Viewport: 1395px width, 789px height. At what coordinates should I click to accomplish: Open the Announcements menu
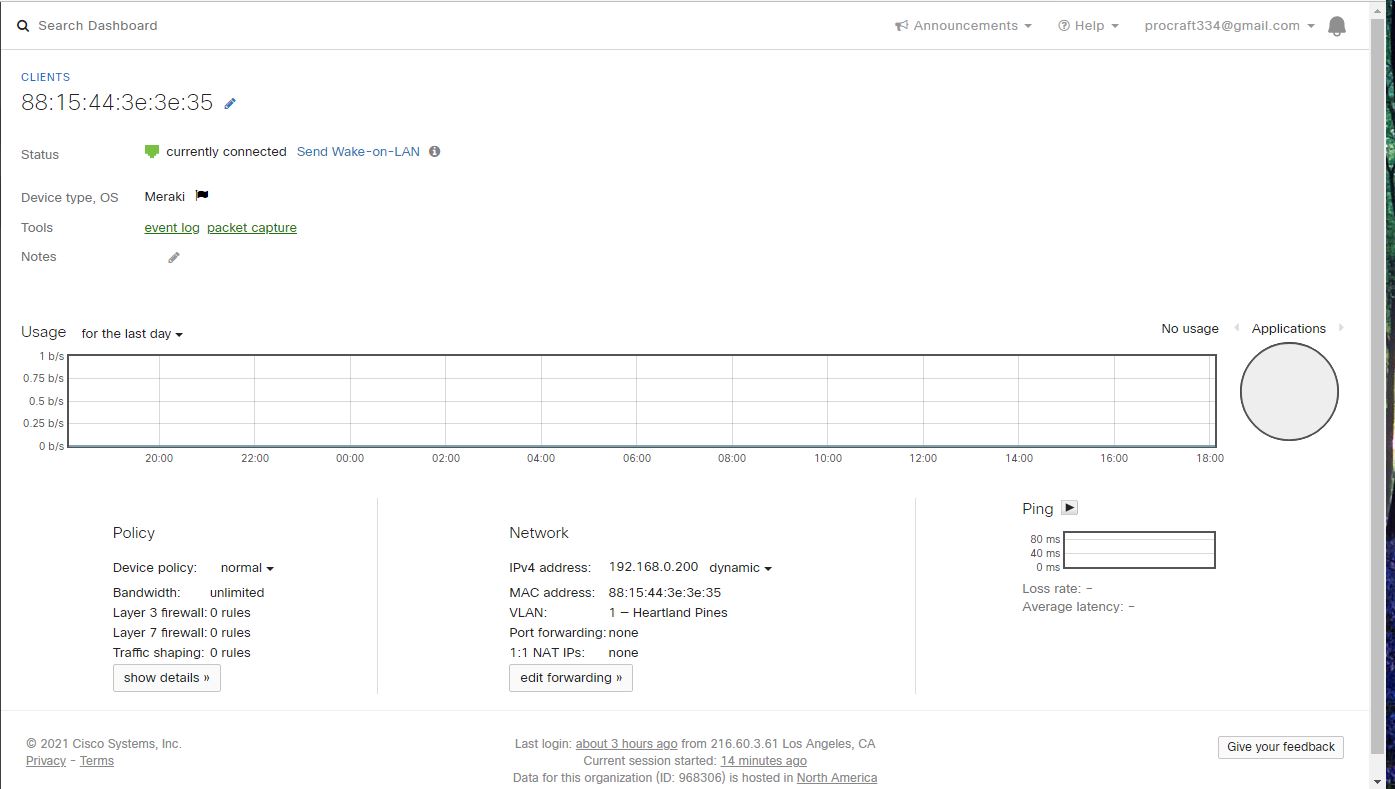click(x=963, y=26)
